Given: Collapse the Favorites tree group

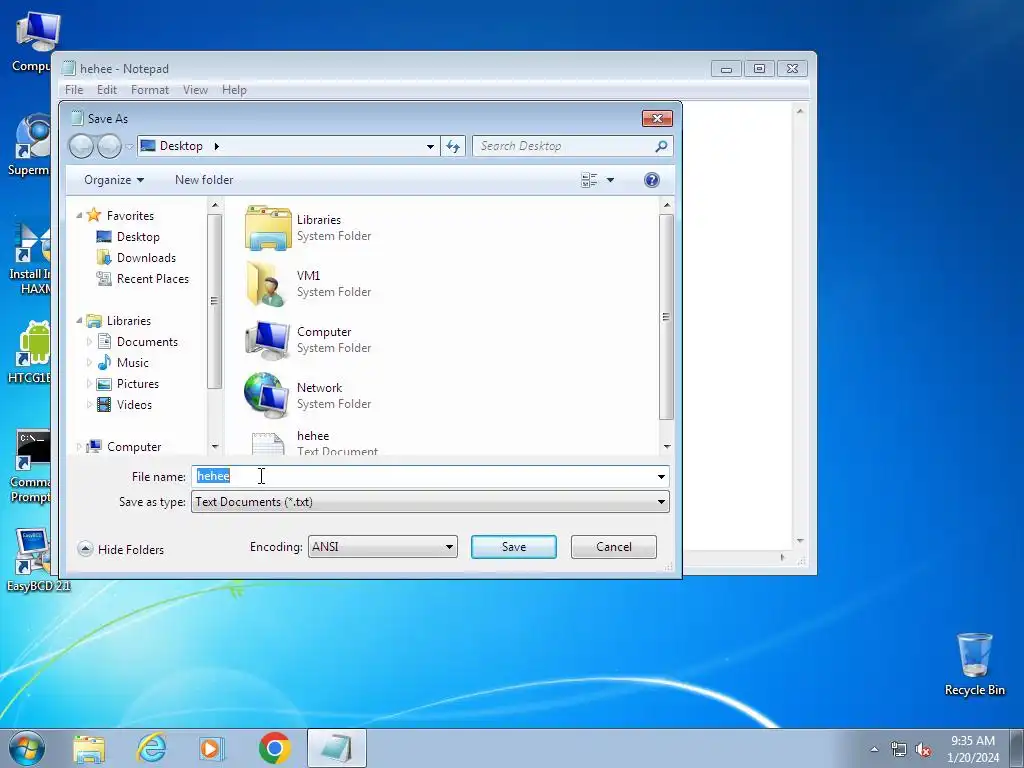Looking at the screenshot, I should pyautogui.click(x=79, y=216).
